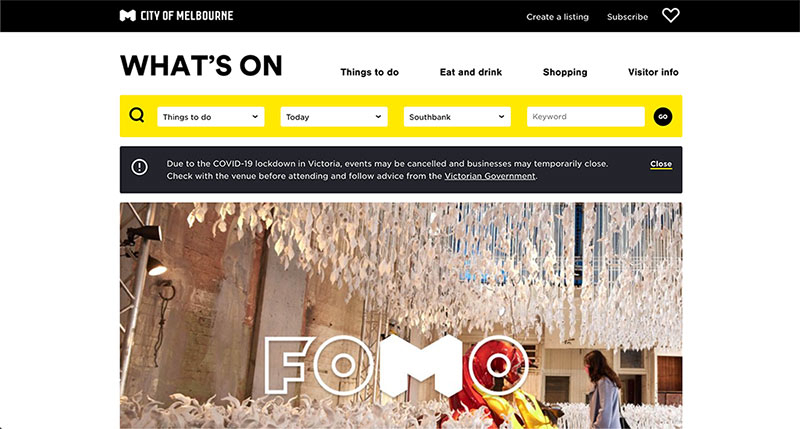This screenshot has height=429, width=800.
Task: Click in the Keyword search field
Action: 586,117
